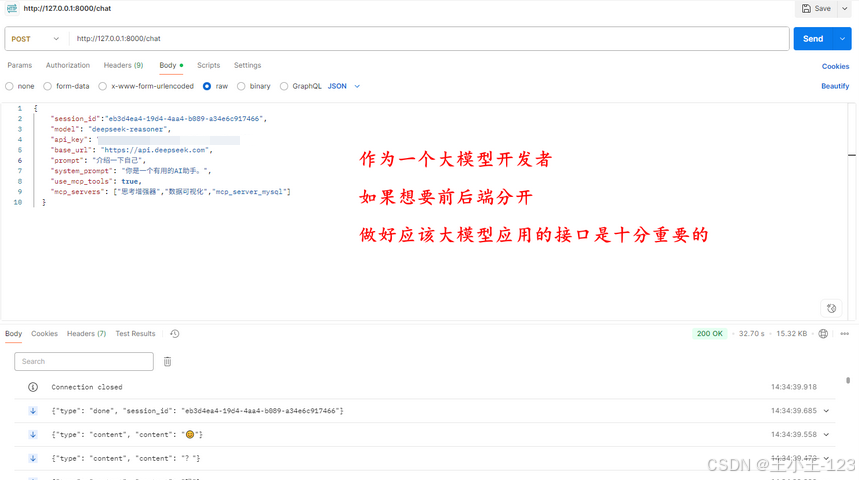Open the POST method dropdown
The image size is (859, 480).
pyautogui.click(x=35, y=39)
